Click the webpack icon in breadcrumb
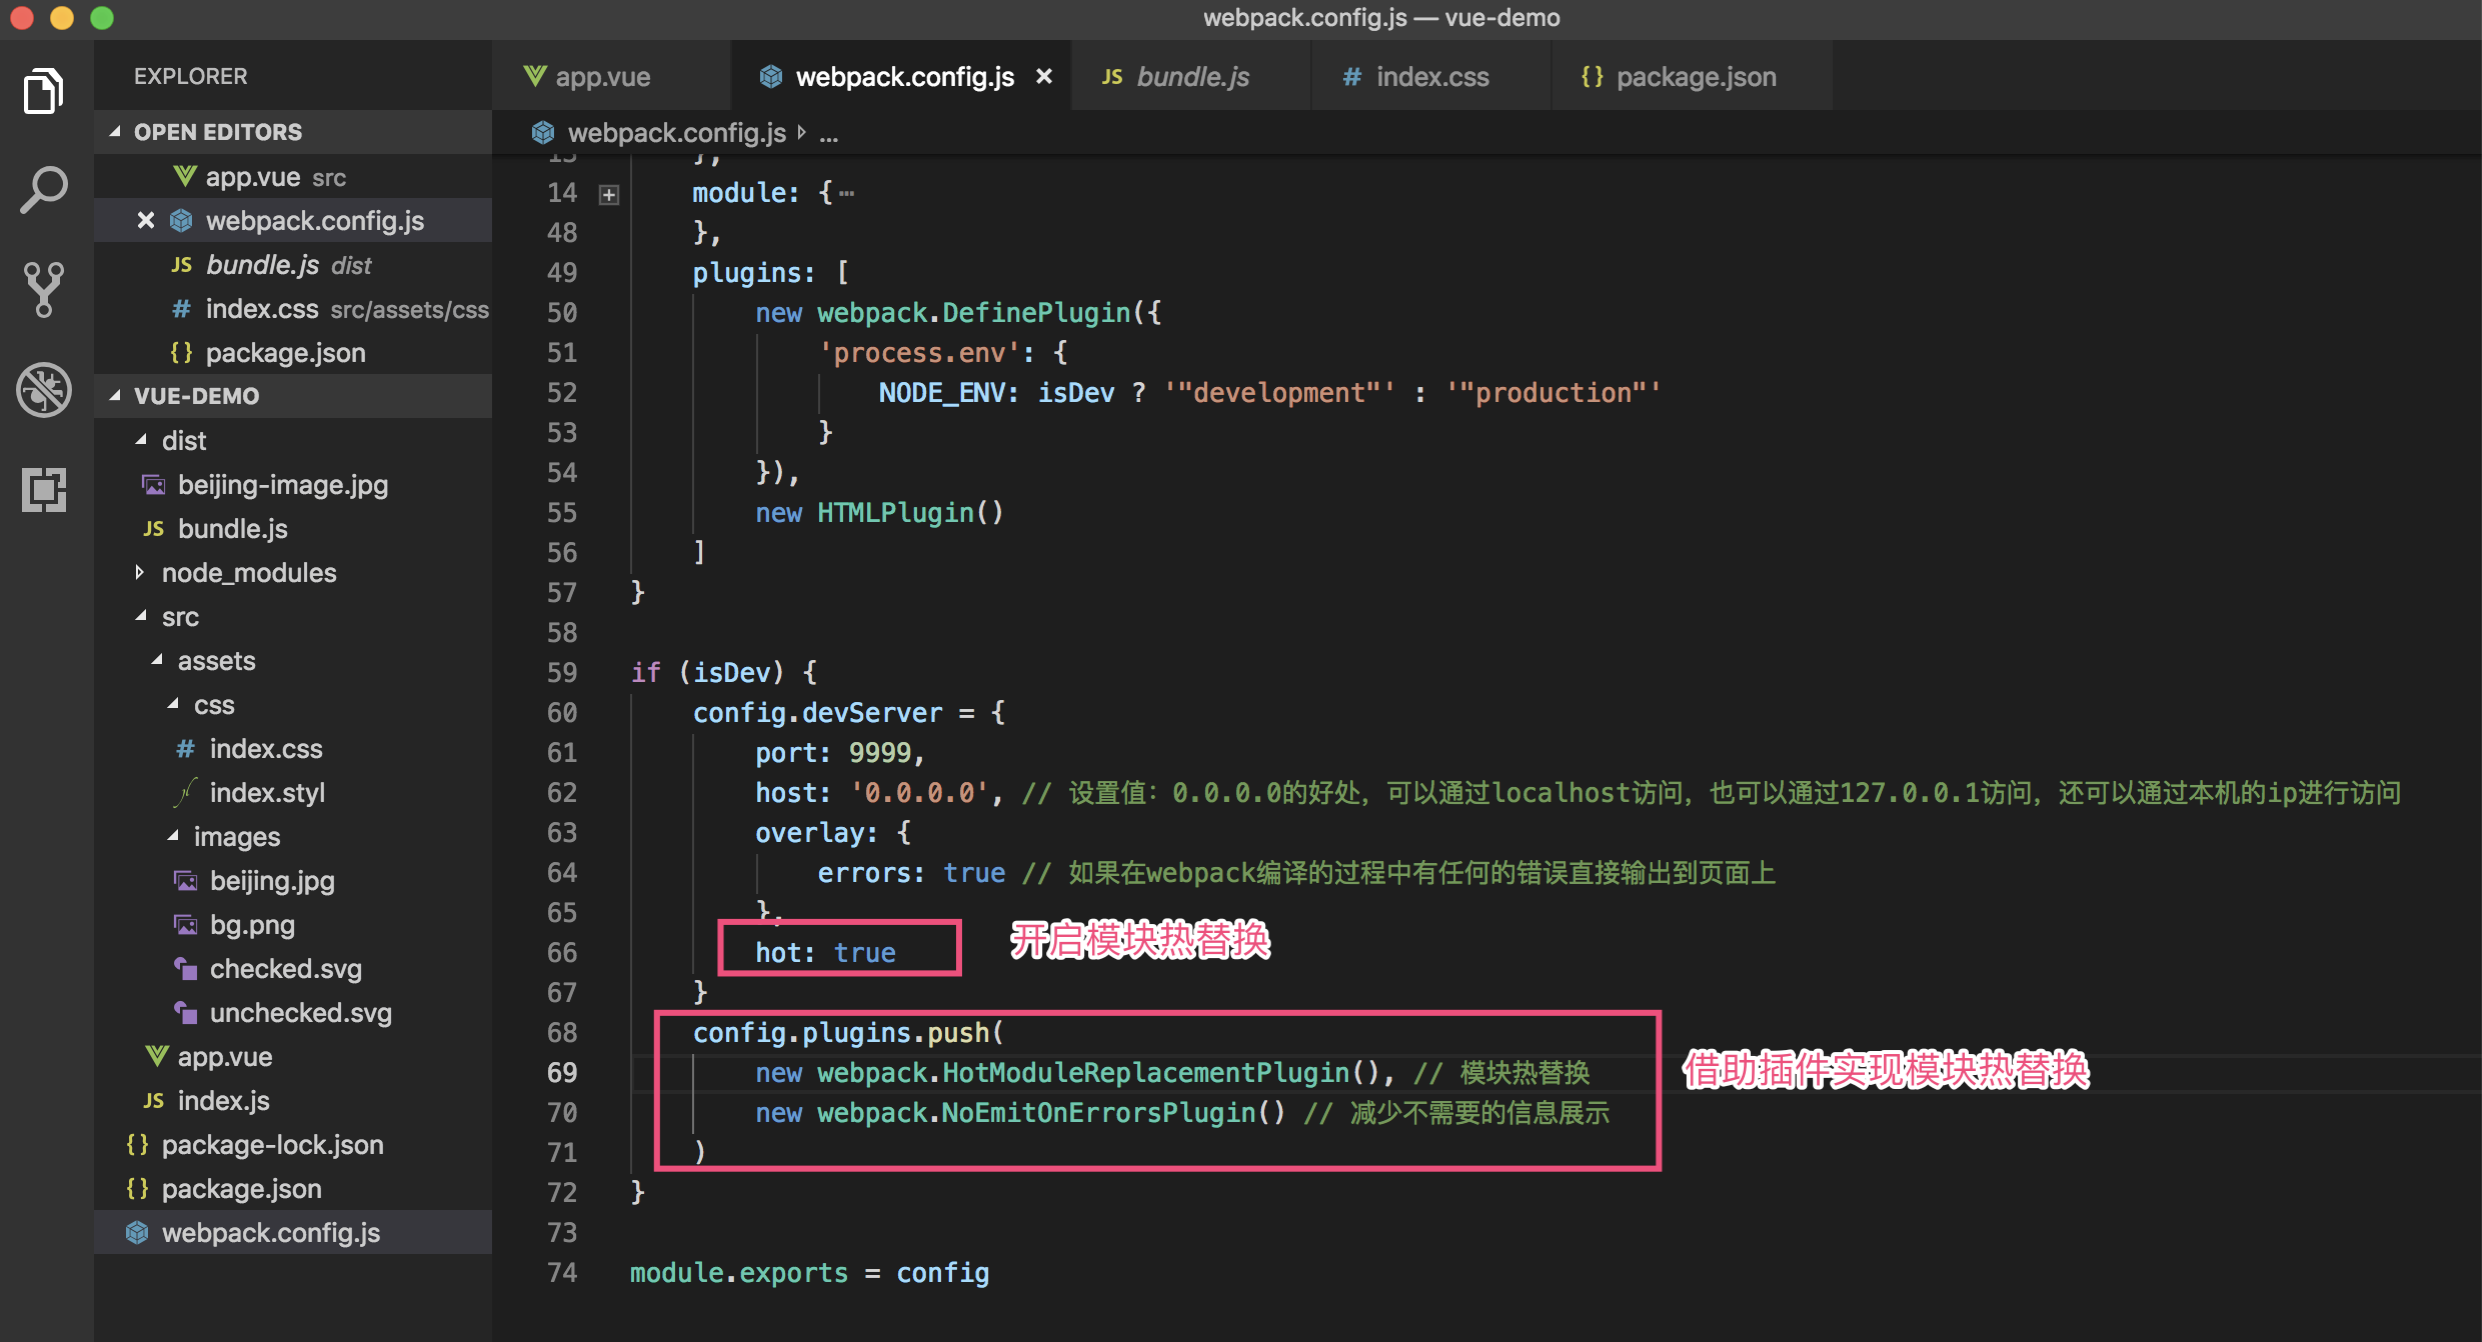This screenshot has height=1342, width=2482. pyautogui.click(x=543, y=133)
